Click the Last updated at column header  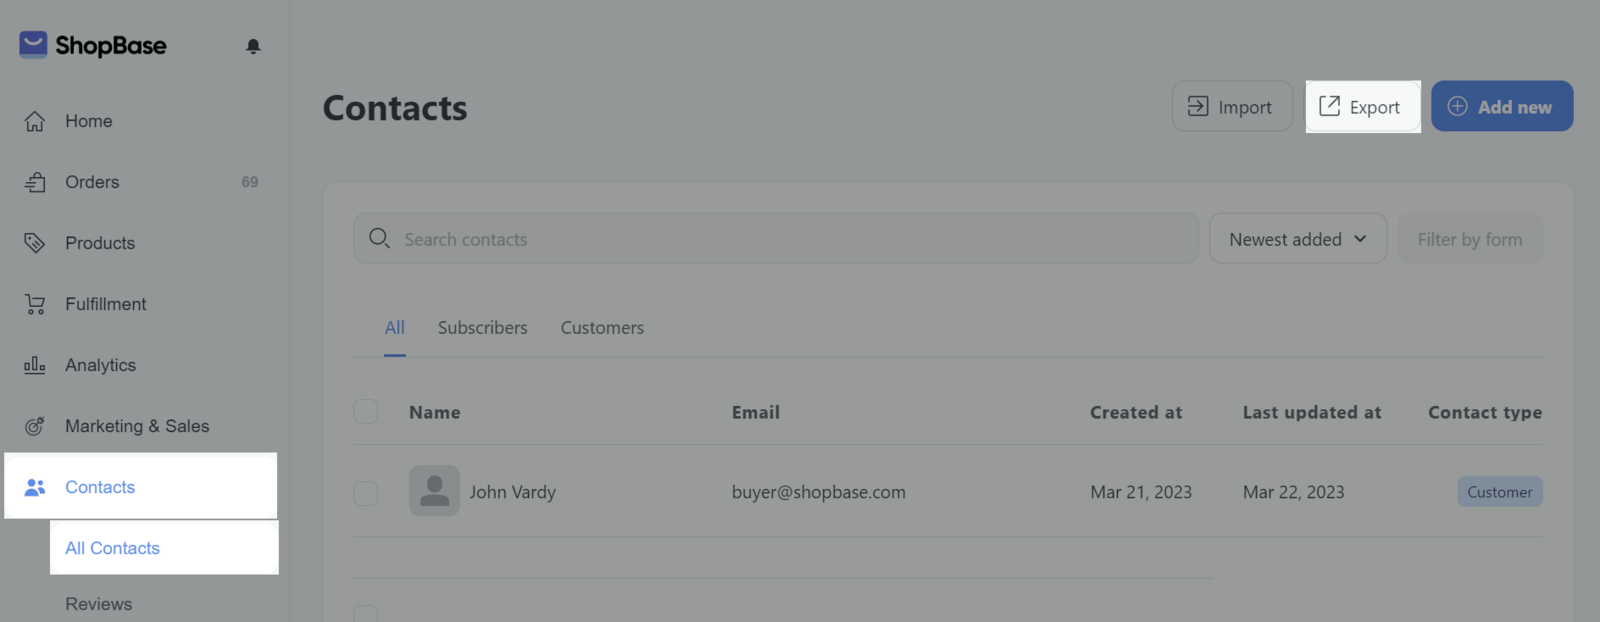[x=1312, y=412]
